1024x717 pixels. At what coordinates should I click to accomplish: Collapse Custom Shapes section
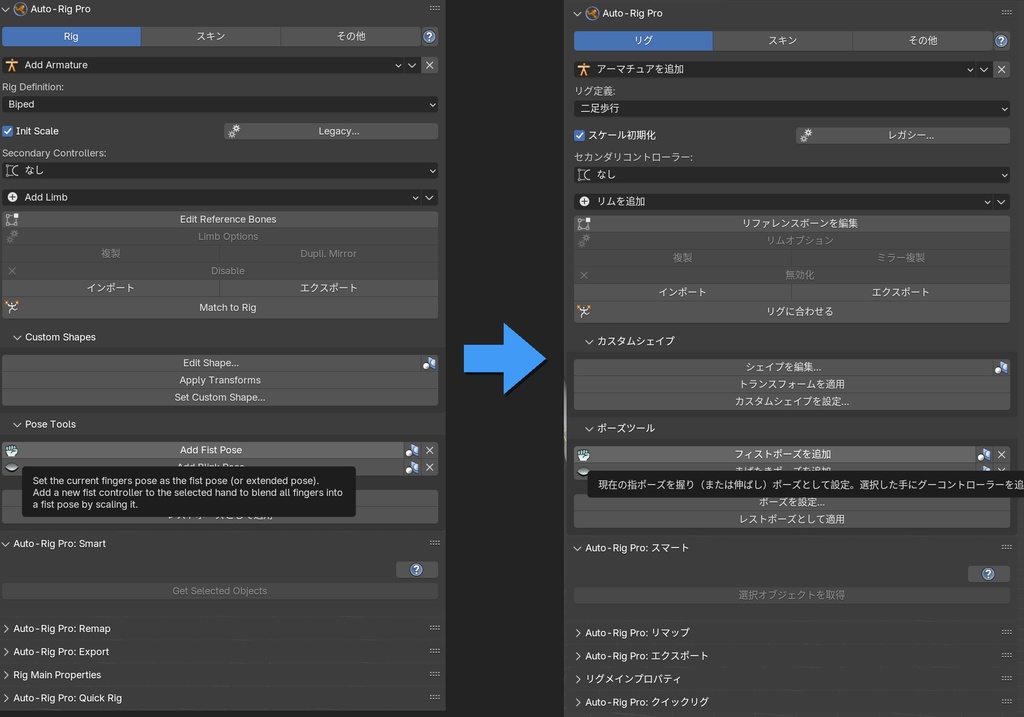tap(18, 337)
